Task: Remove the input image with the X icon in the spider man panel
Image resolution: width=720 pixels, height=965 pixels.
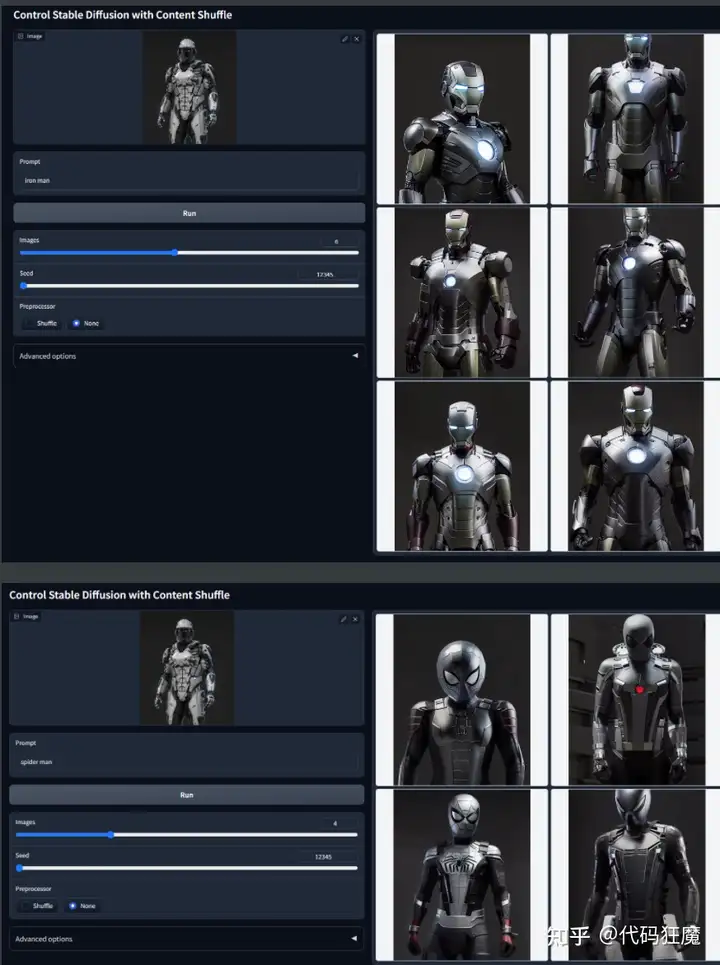Action: (355, 619)
